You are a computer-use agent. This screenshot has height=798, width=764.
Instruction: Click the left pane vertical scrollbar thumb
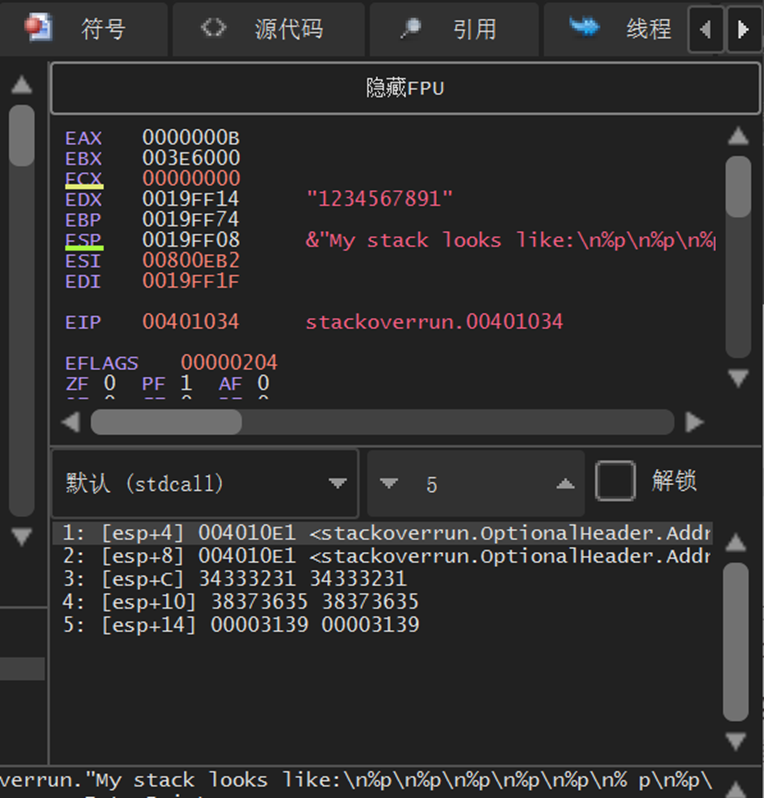pyautogui.click(x=21, y=135)
